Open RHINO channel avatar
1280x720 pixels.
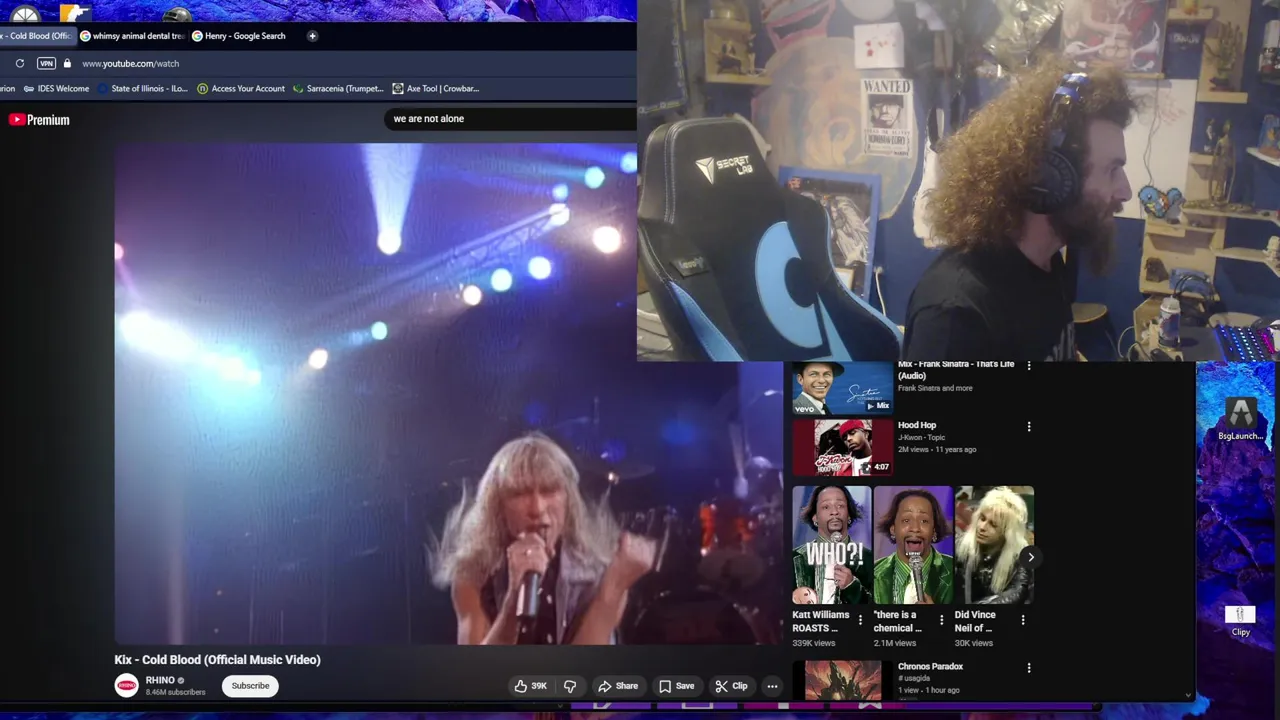pyautogui.click(x=126, y=685)
